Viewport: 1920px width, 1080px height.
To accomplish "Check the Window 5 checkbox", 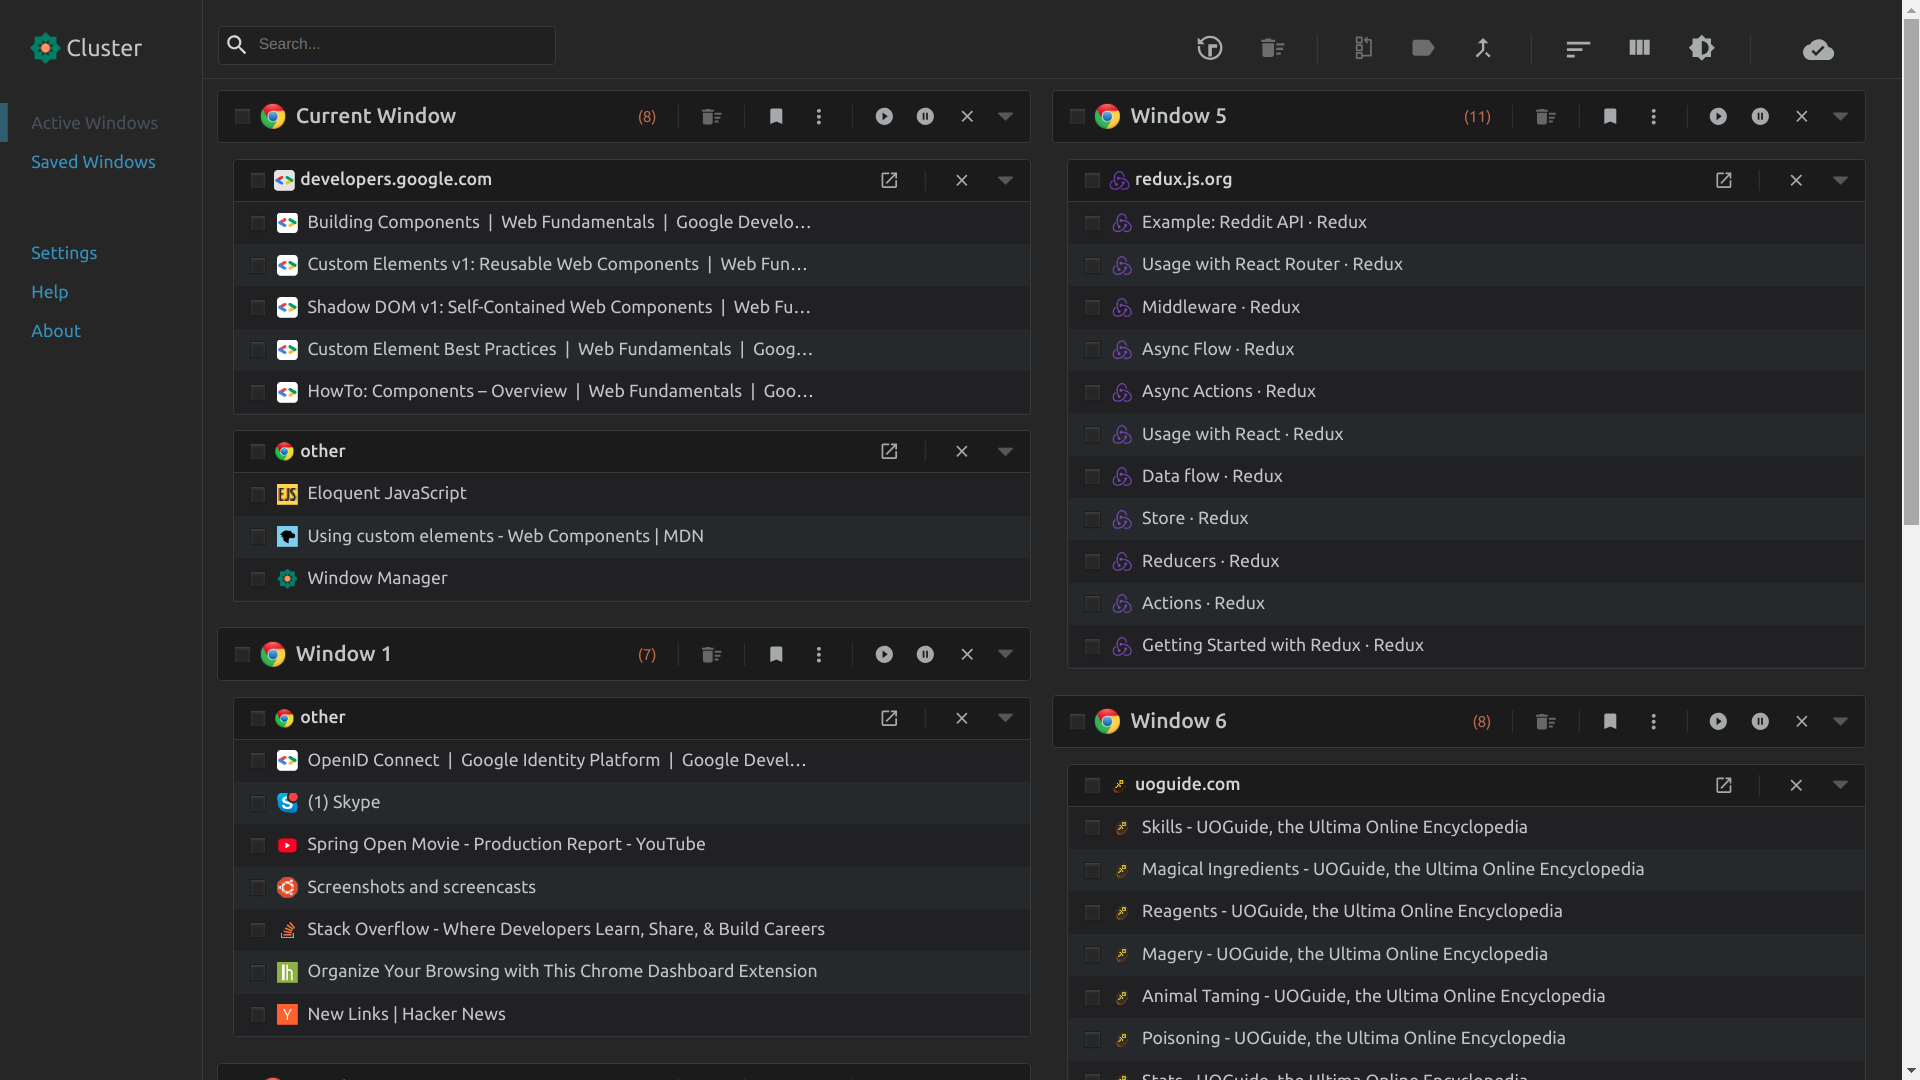I will (x=1077, y=117).
